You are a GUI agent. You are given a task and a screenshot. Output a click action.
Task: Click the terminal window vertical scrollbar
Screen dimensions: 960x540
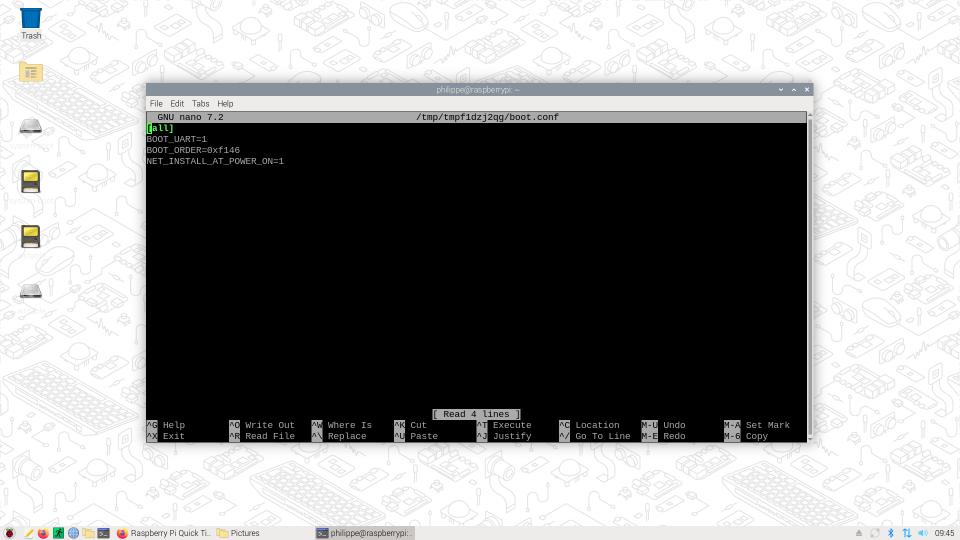810,277
